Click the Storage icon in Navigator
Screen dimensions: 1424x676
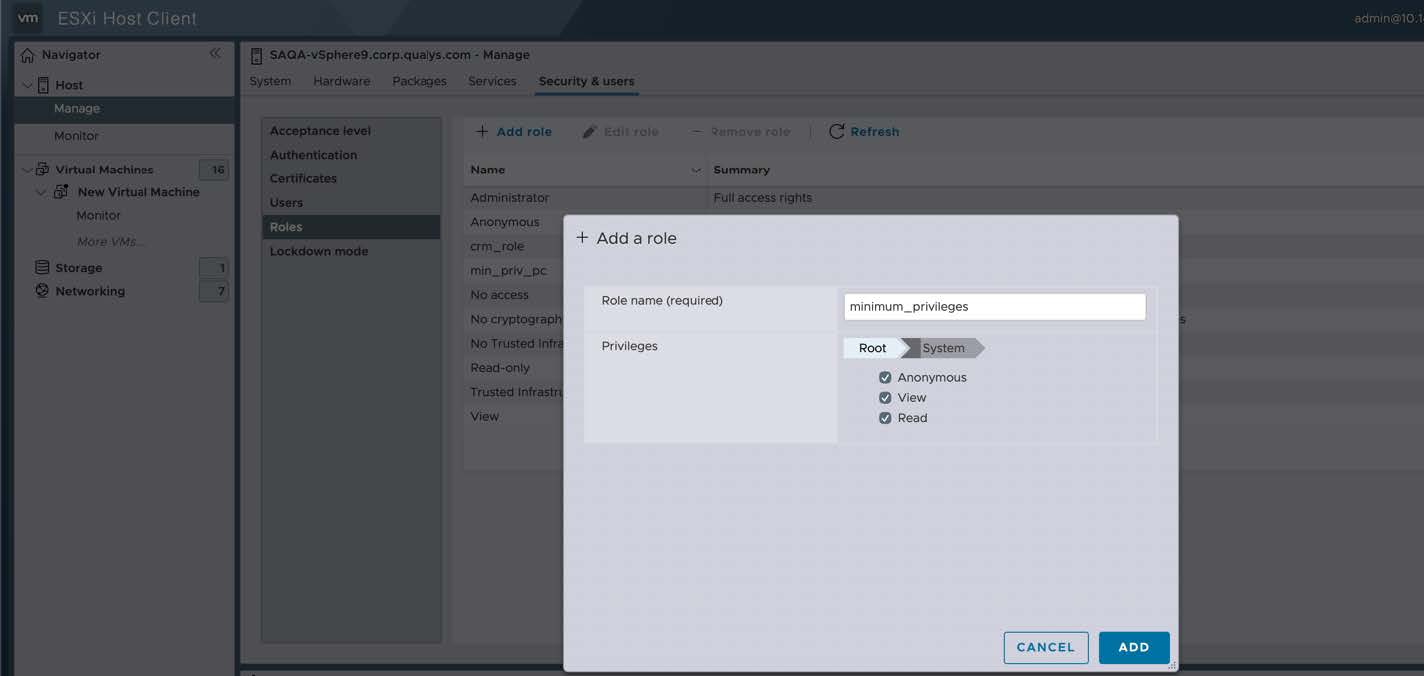(42, 268)
